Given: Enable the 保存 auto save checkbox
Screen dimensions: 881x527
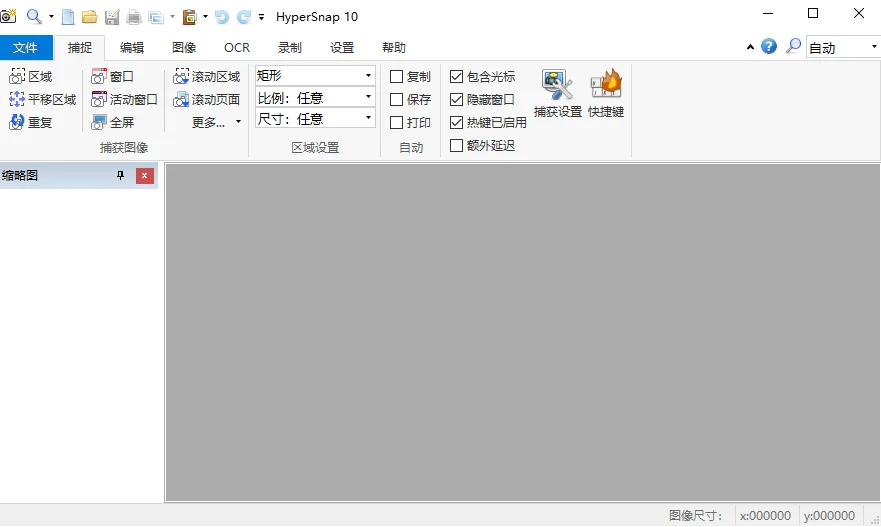Looking at the screenshot, I should click(x=397, y=99).
